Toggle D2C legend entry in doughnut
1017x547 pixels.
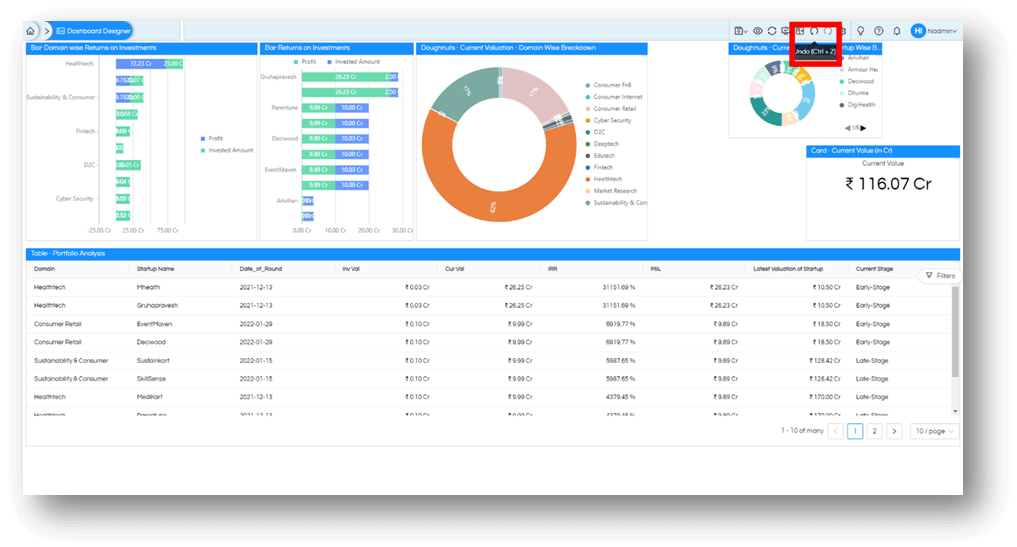click(595, 132)
